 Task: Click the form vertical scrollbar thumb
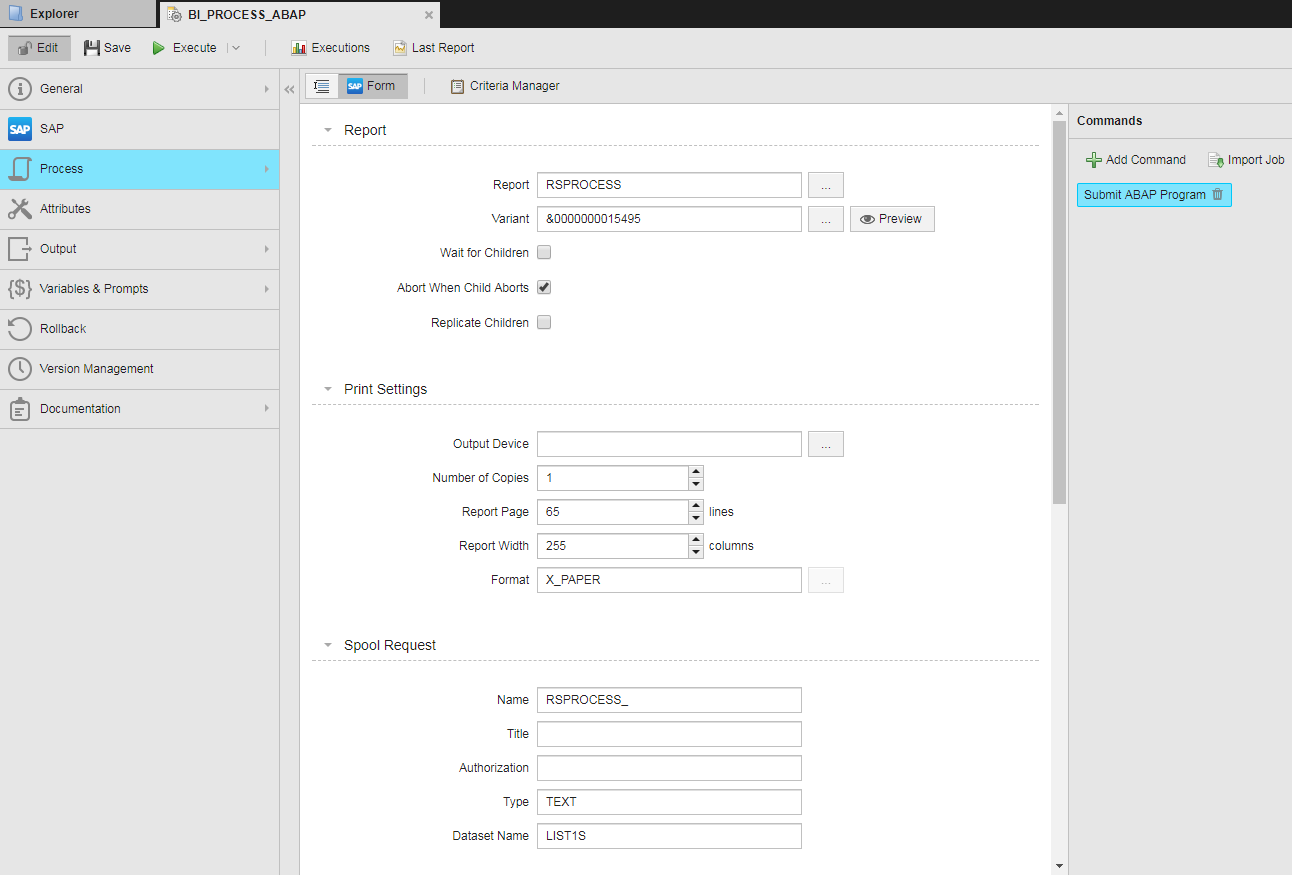(x=1059, y=311)
